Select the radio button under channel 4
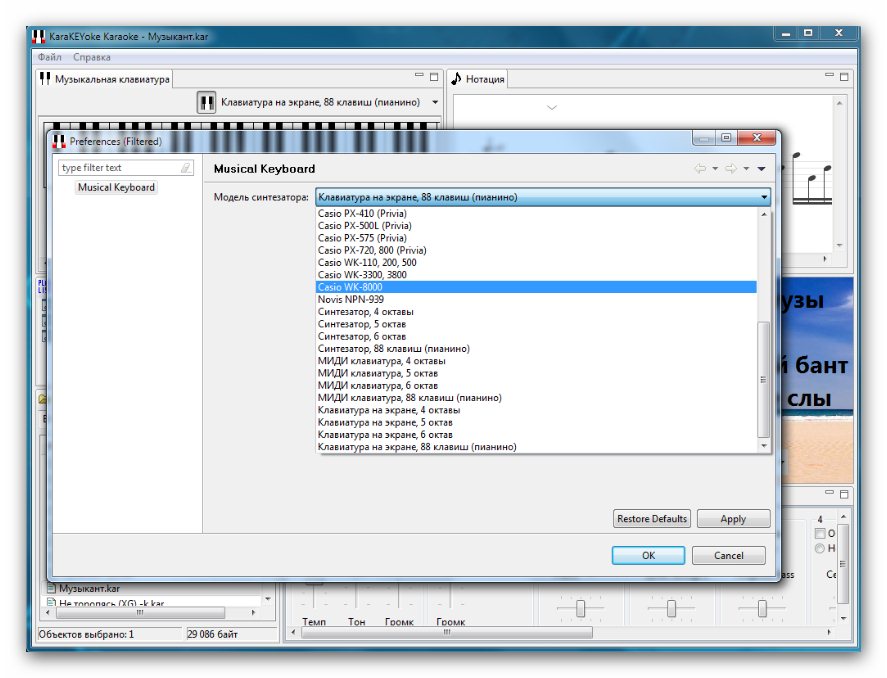 820,548
